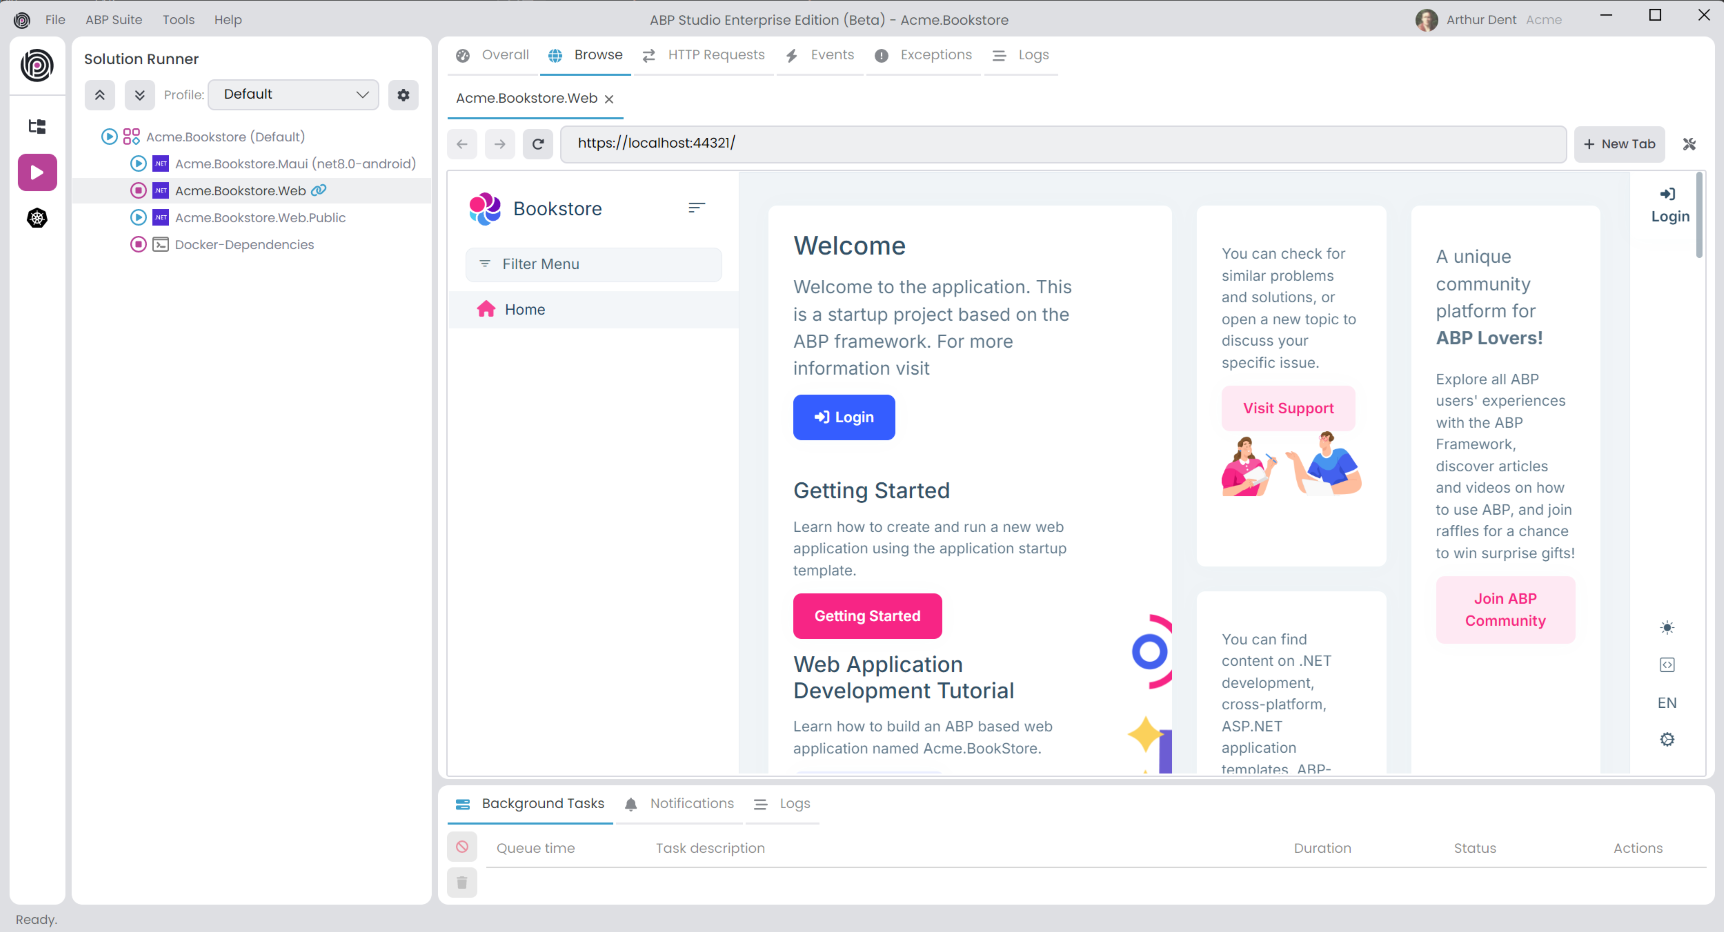Click the New Tab button
The height and width of the screenshot is (932, 1724).
[1619, 144]
